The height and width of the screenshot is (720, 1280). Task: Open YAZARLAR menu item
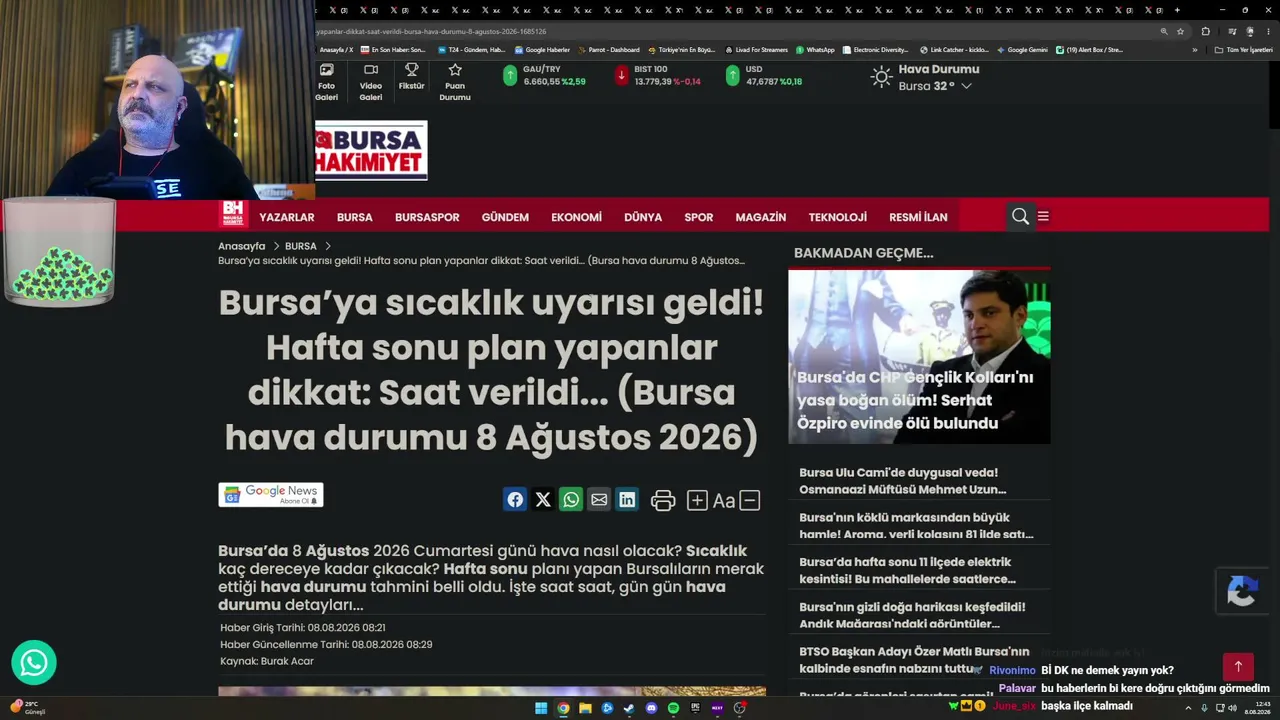[x=287, y=217]
